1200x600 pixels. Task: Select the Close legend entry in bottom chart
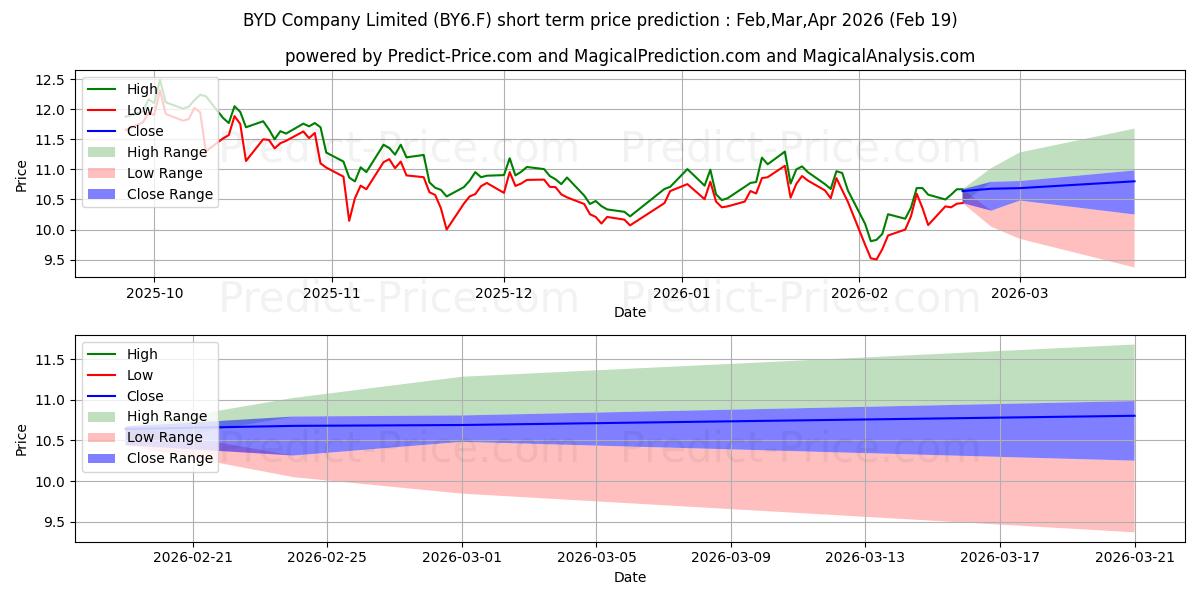(x=144, y=396)
